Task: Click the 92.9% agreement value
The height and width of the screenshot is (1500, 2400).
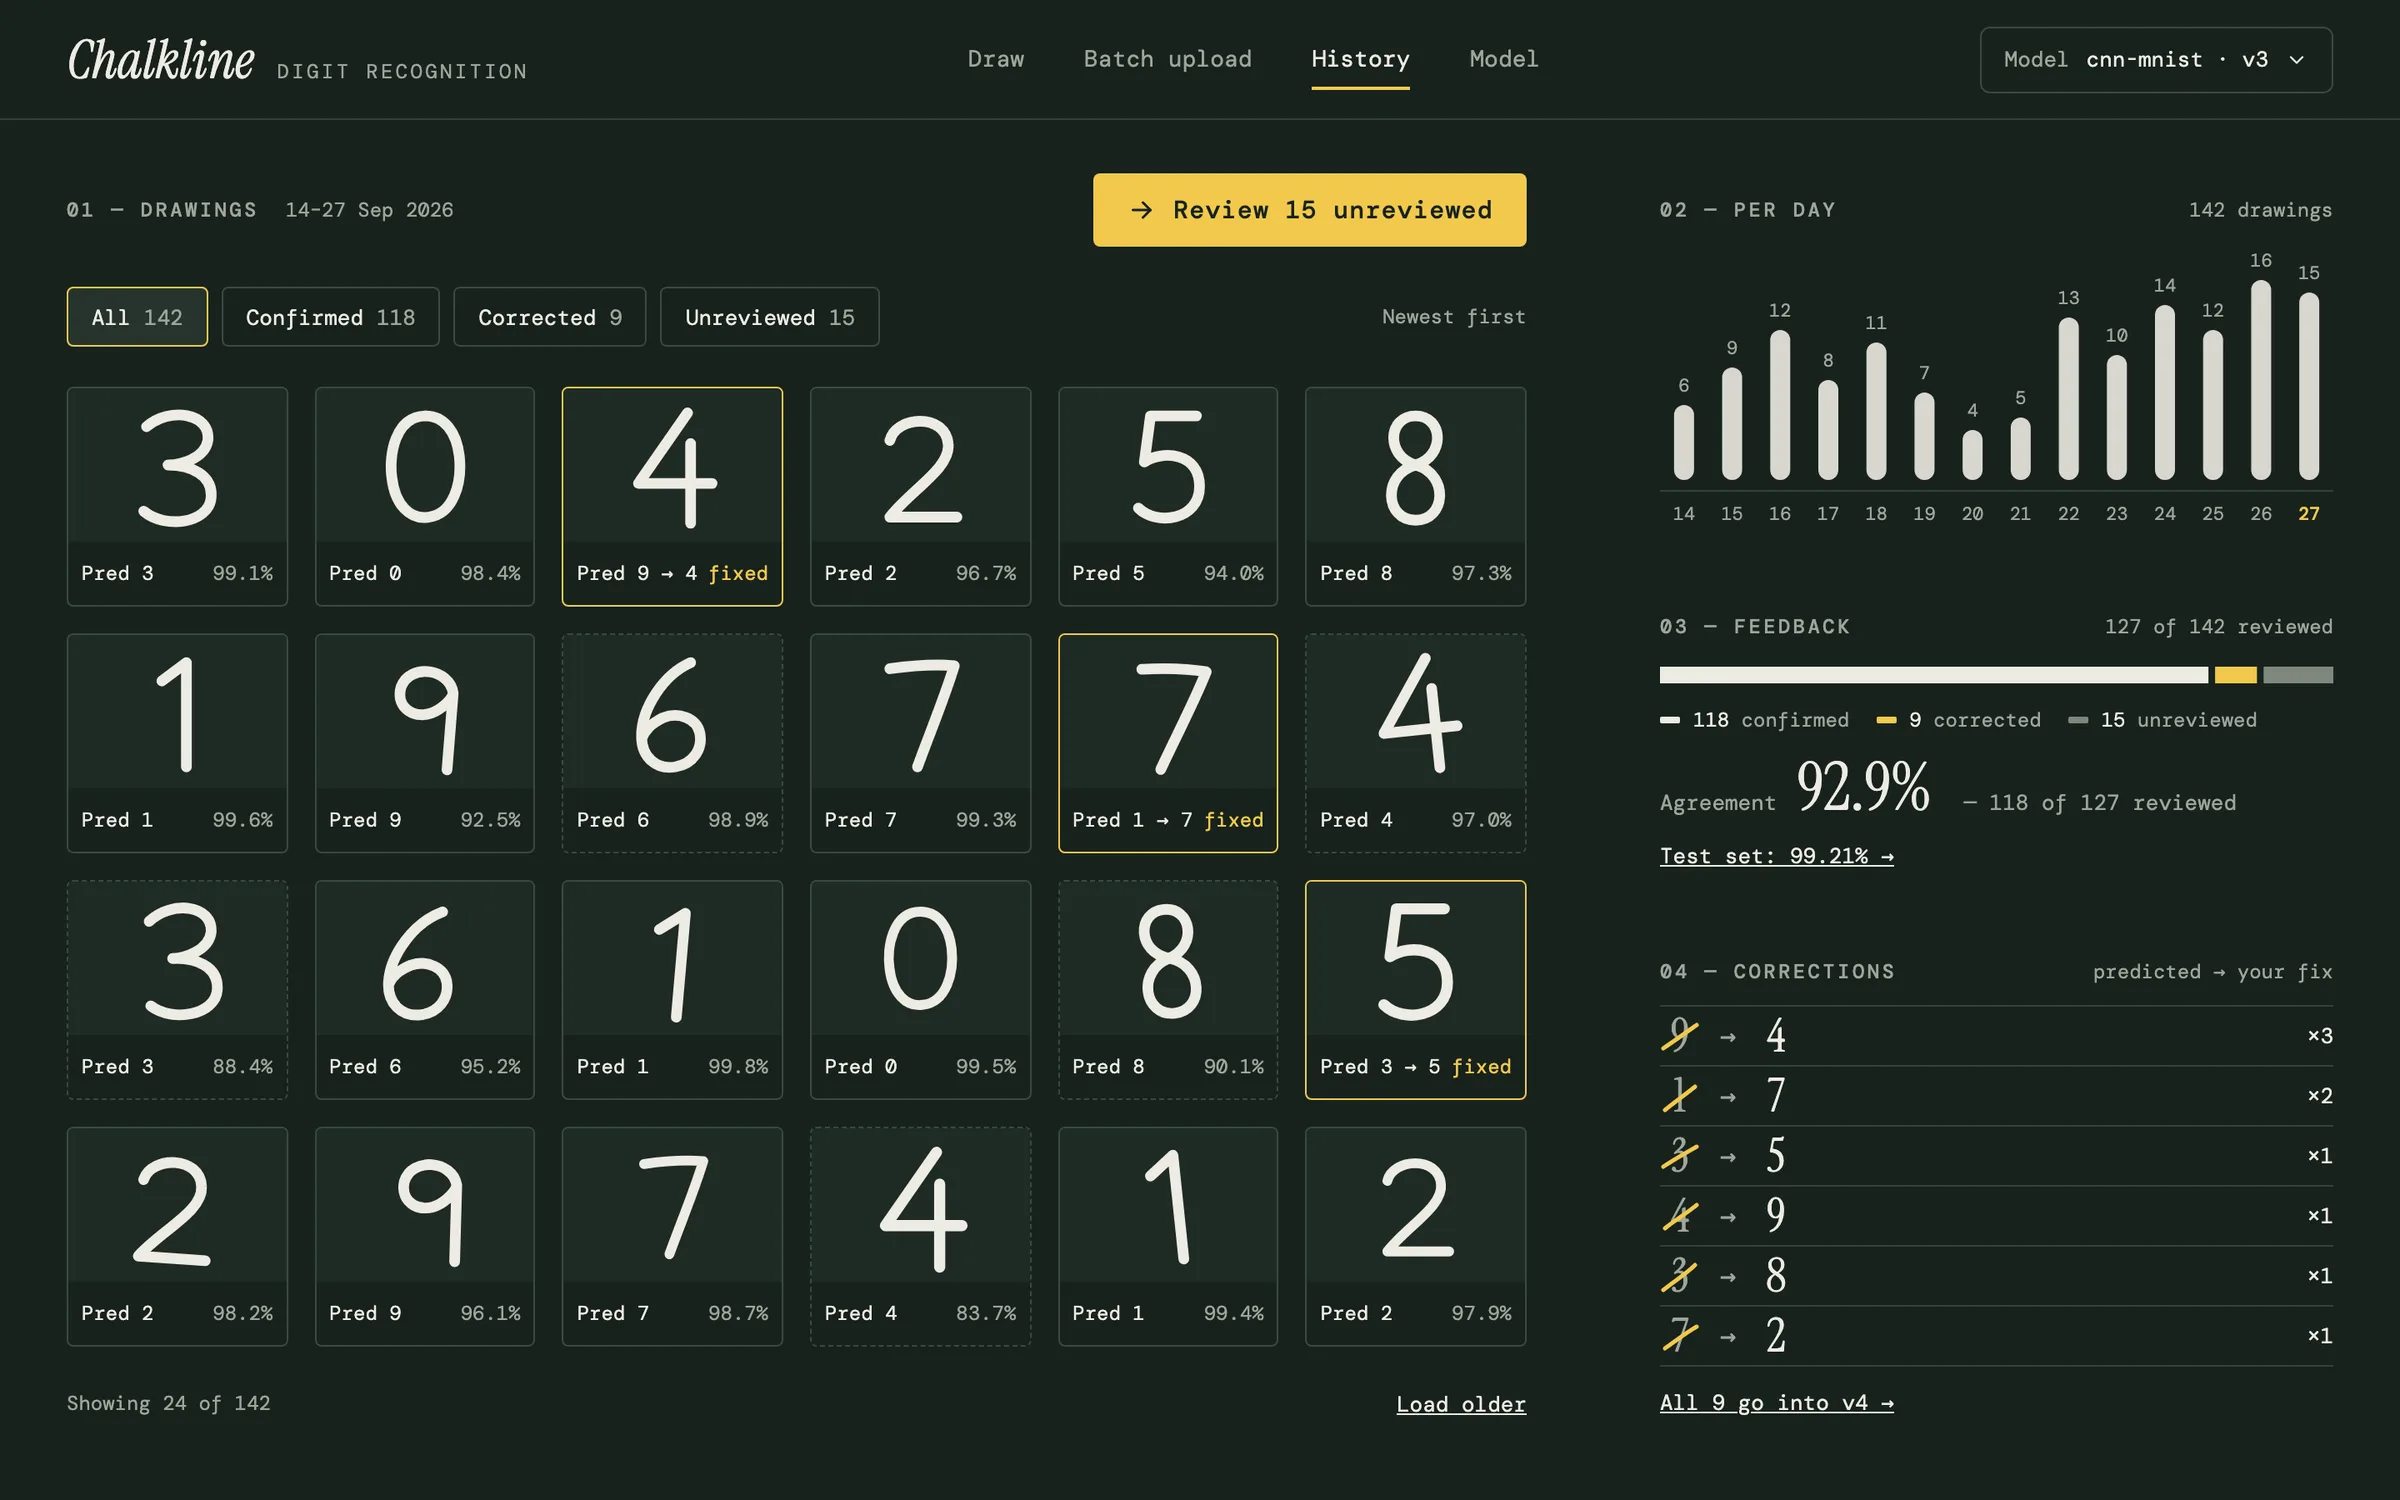Action: (1863, 787)
